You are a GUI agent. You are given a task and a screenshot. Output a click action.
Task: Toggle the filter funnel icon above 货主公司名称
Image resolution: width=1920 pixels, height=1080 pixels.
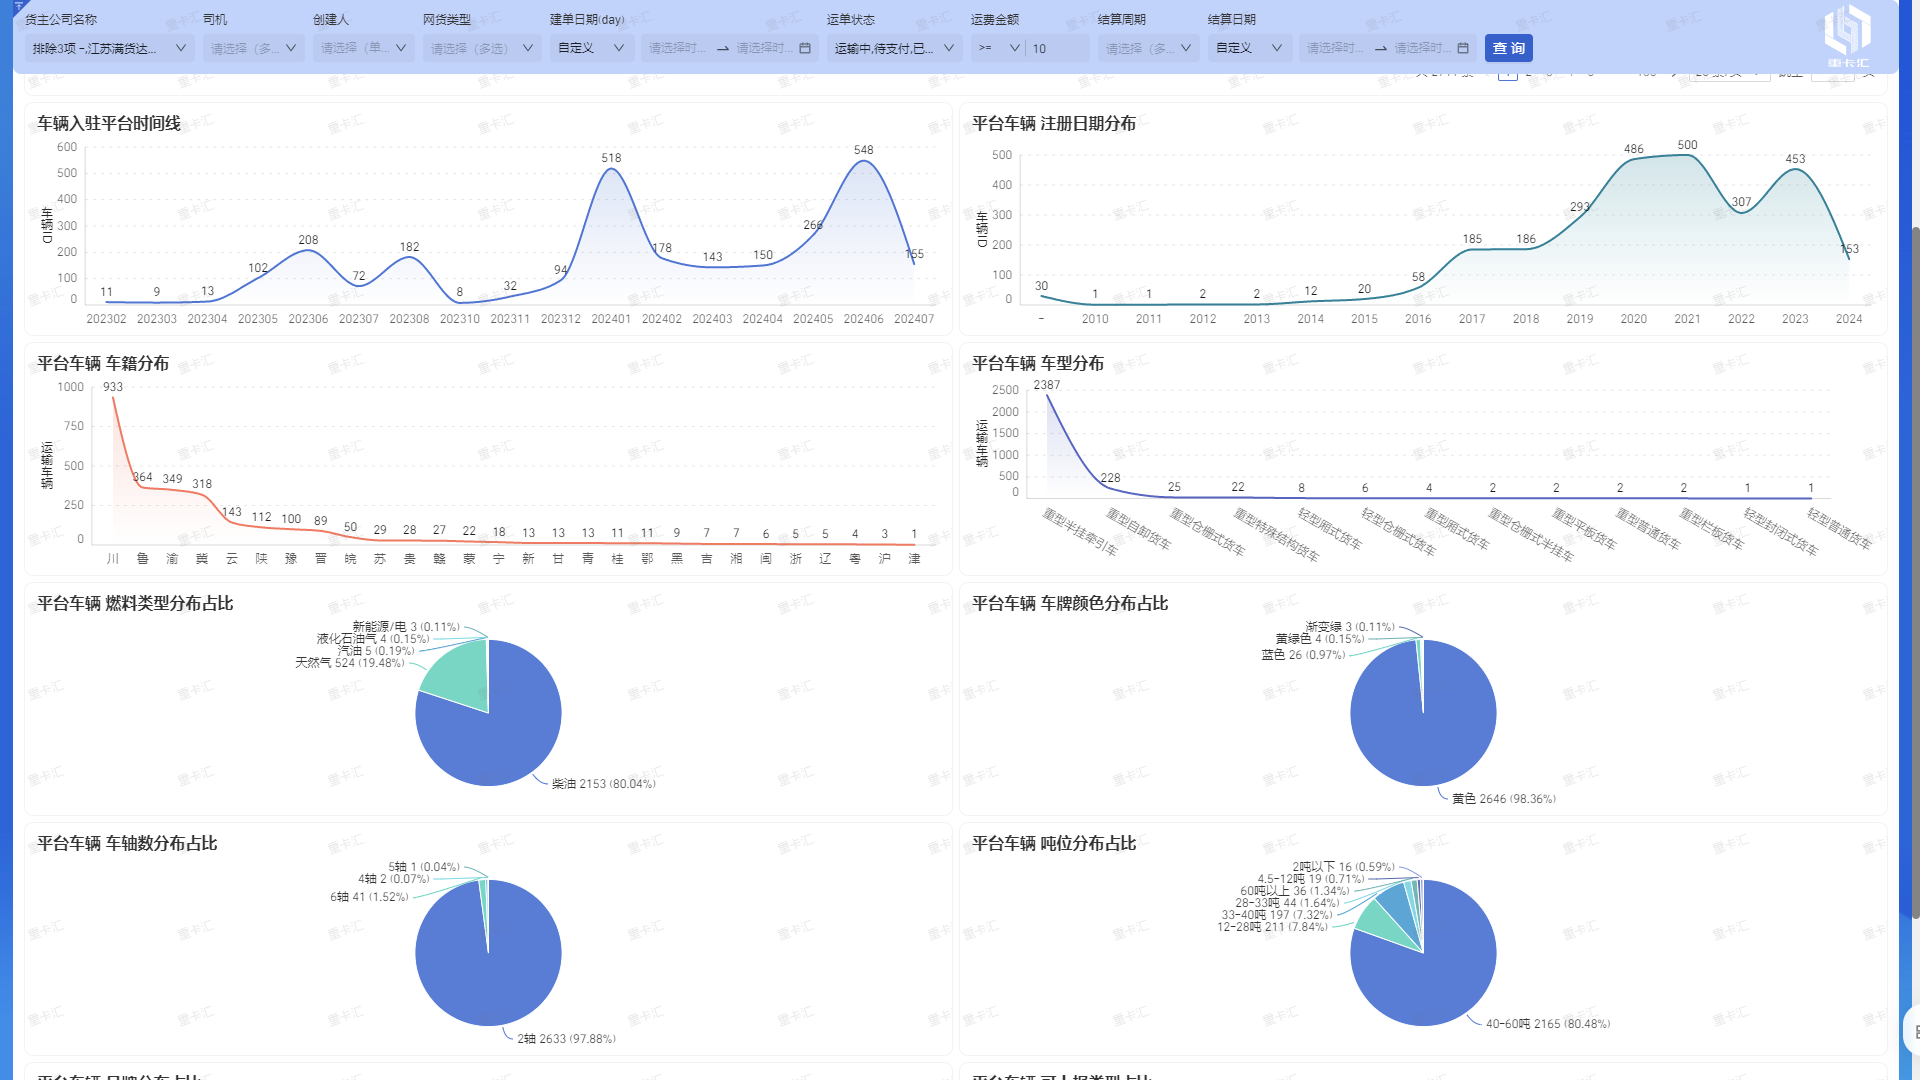tap(18, 6)
